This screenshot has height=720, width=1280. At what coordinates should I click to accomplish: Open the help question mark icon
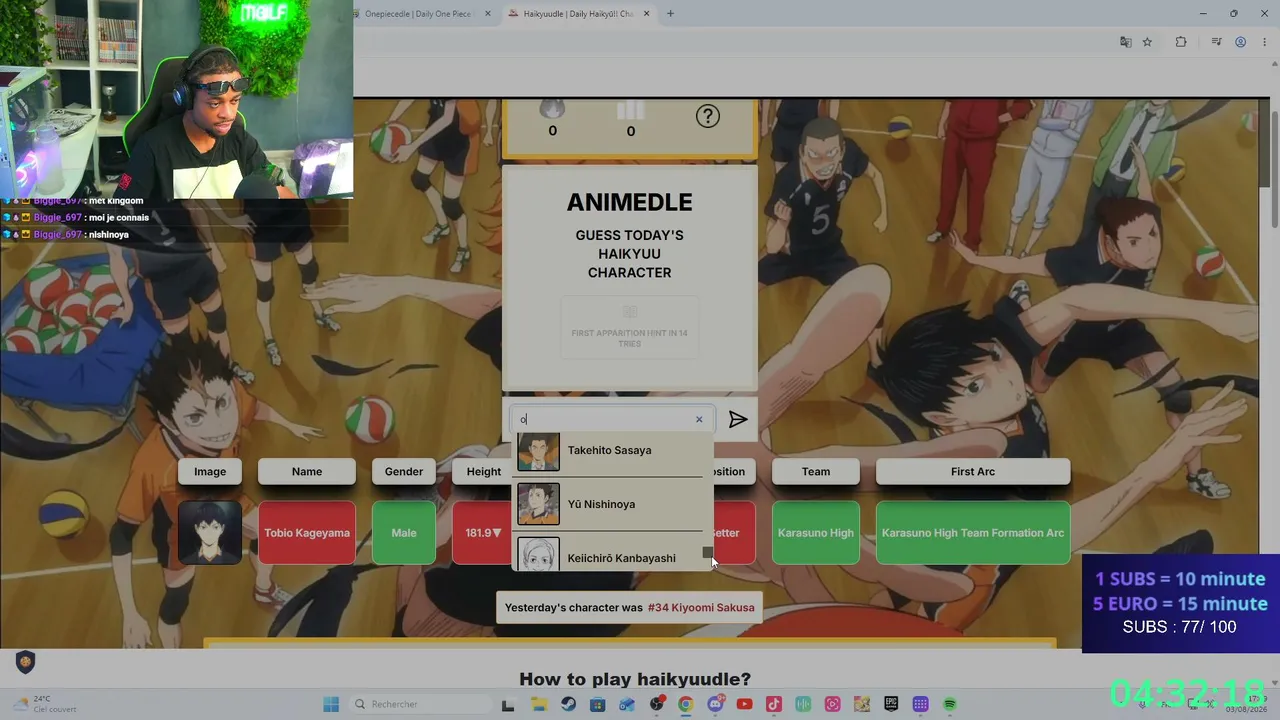tap(707, 116)
